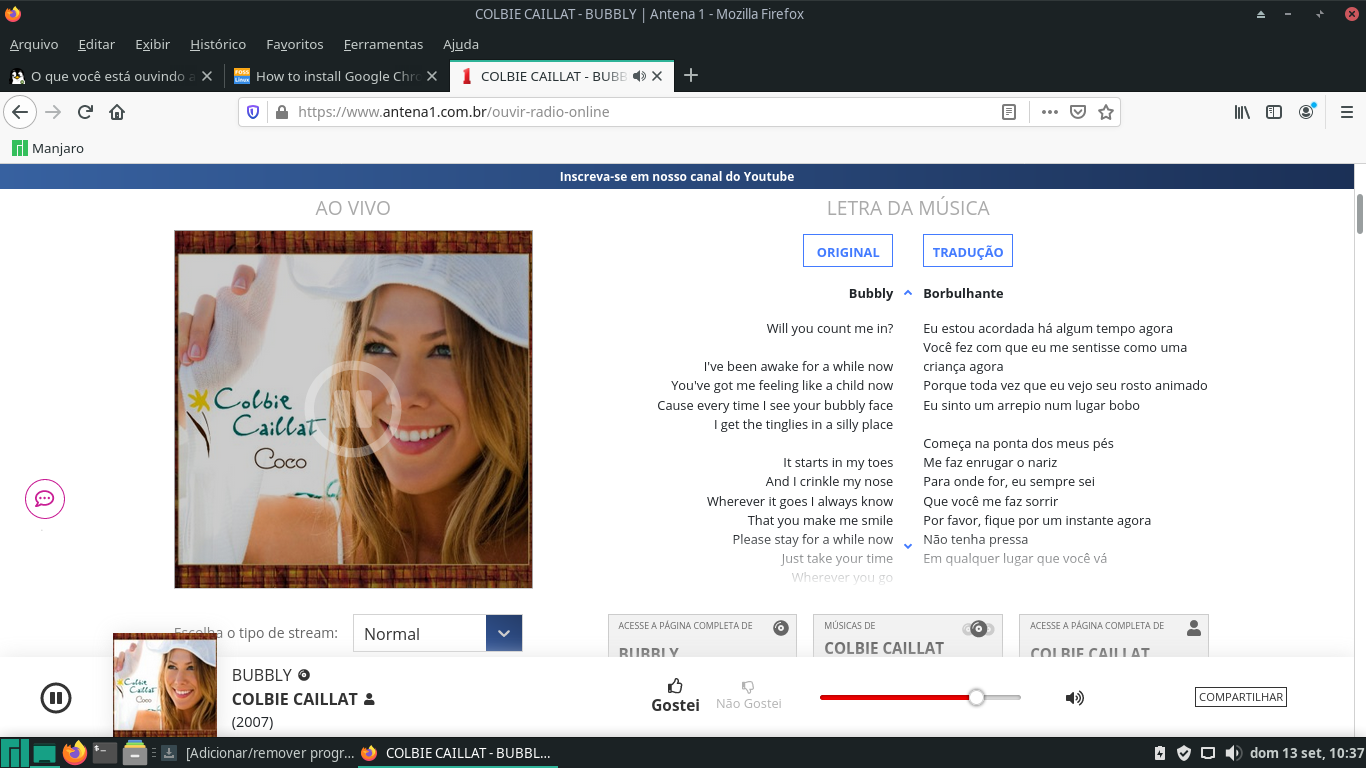Close the 'How to install Google Chrome' tab
Viewport: 1366px width, 768px height.
point(432,76)
